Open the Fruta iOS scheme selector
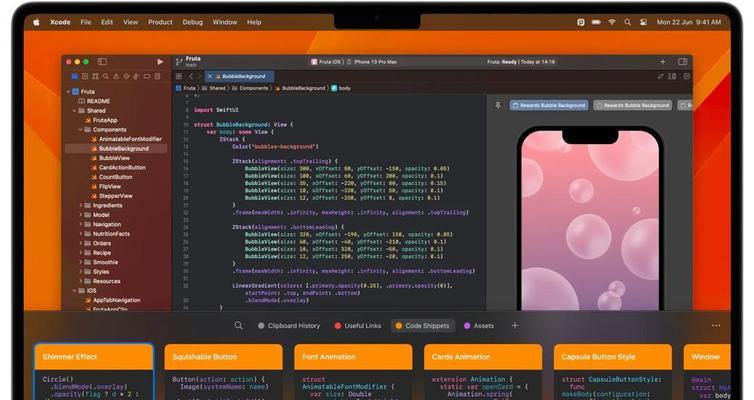Viewport: 754px width, 400px height. (327, 62)
